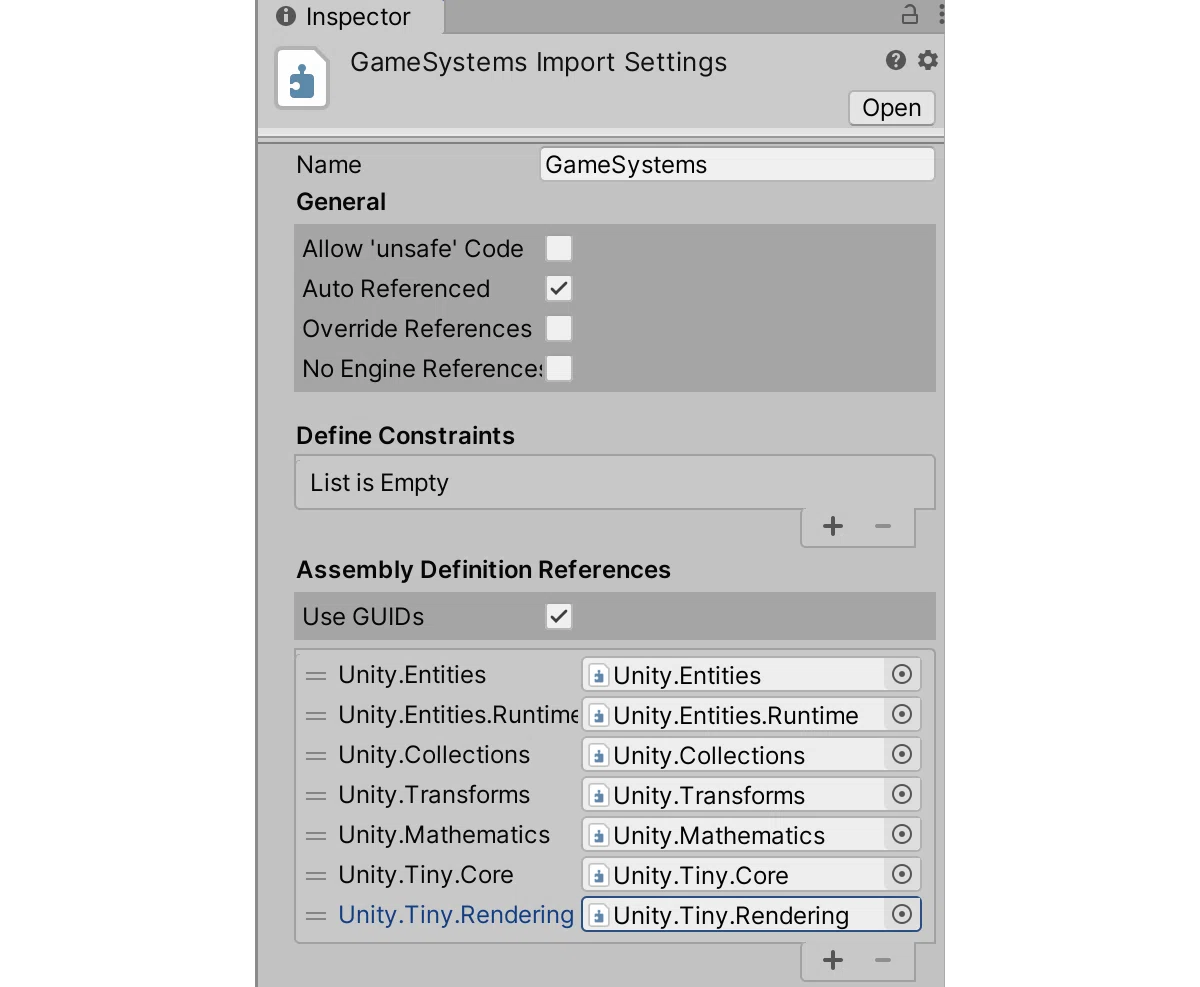Click object picker for Unity.Entities.Runtime field
The height and width of the screenshot is (987, 1200).
click(x=902, y=715)
